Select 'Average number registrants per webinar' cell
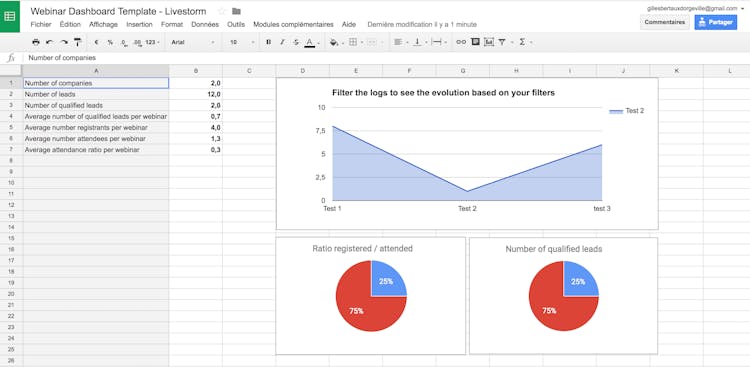The width and height of the screenshot is (750, 367). [x=96, y=128]
